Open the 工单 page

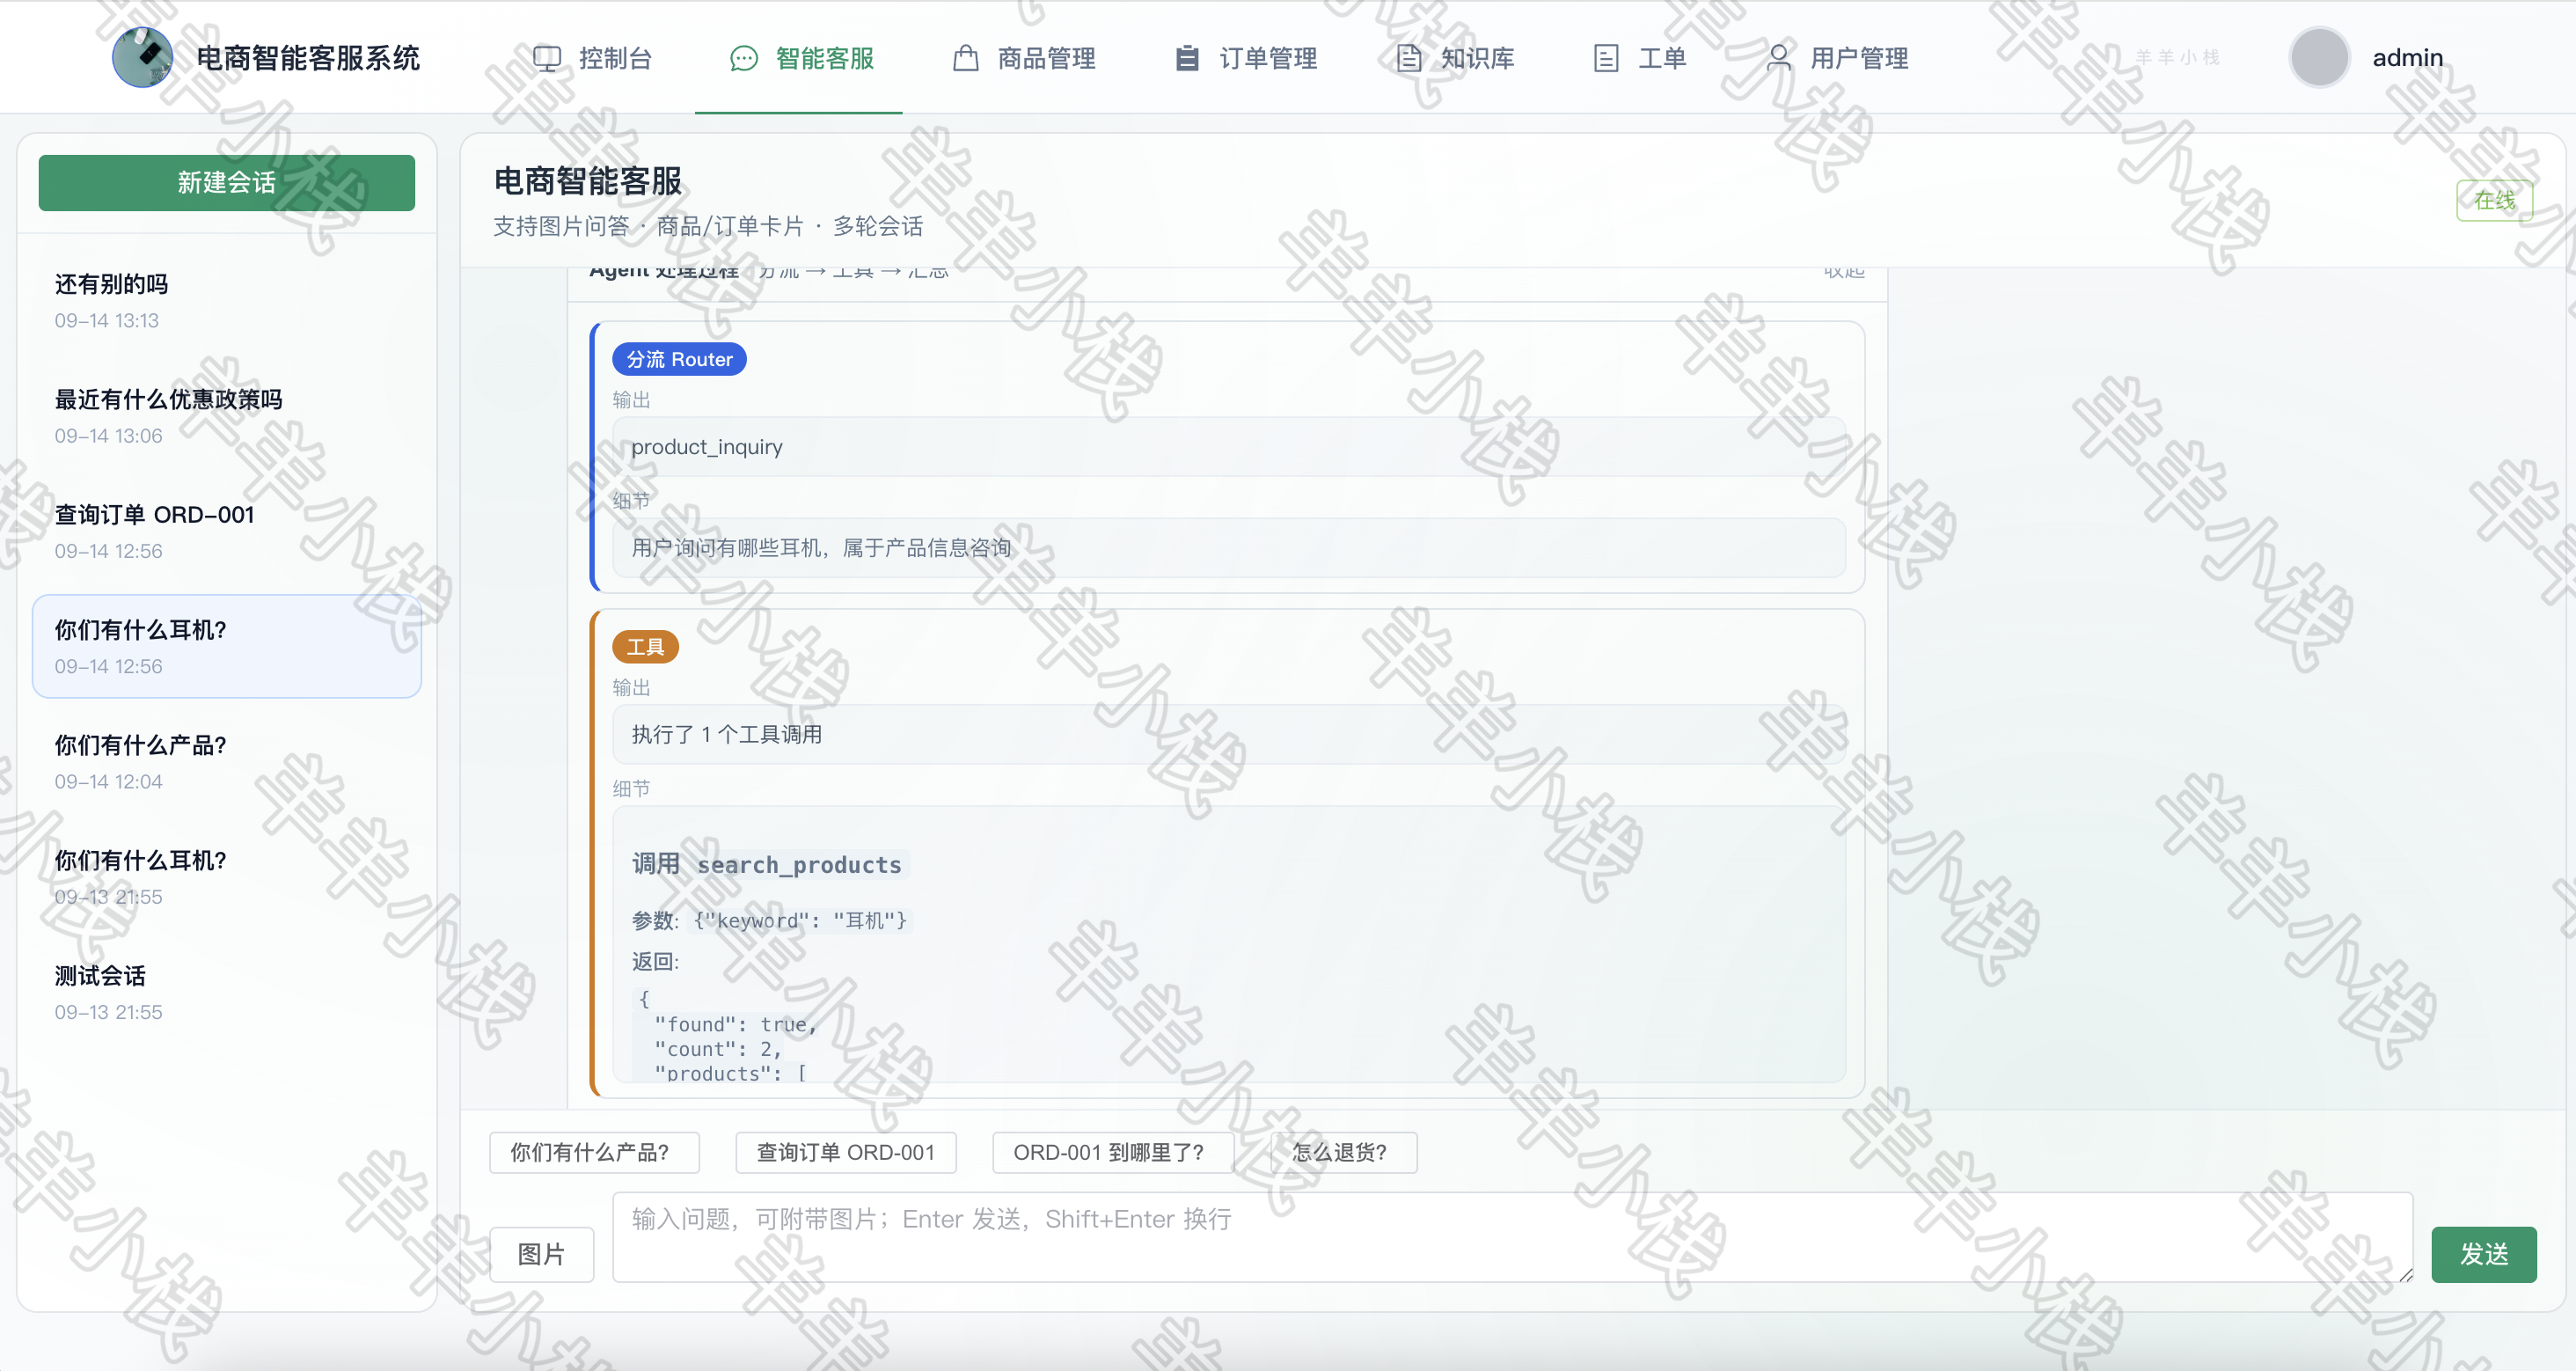pyautogui.click(x=1640, y=58)
